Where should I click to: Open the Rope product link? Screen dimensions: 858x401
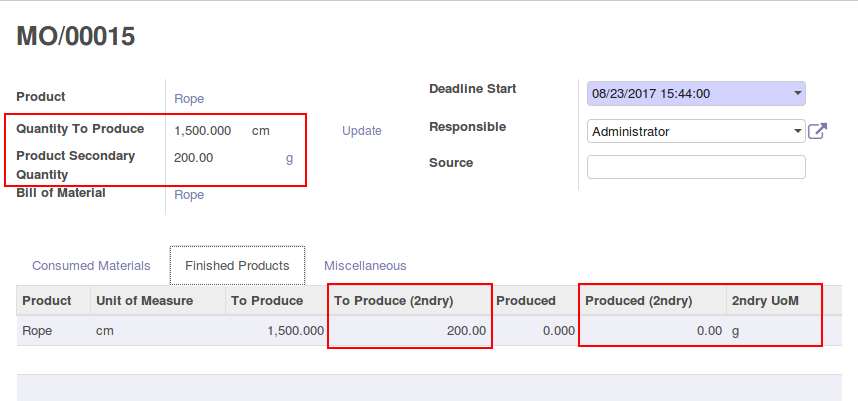click(x=189, y=99)
